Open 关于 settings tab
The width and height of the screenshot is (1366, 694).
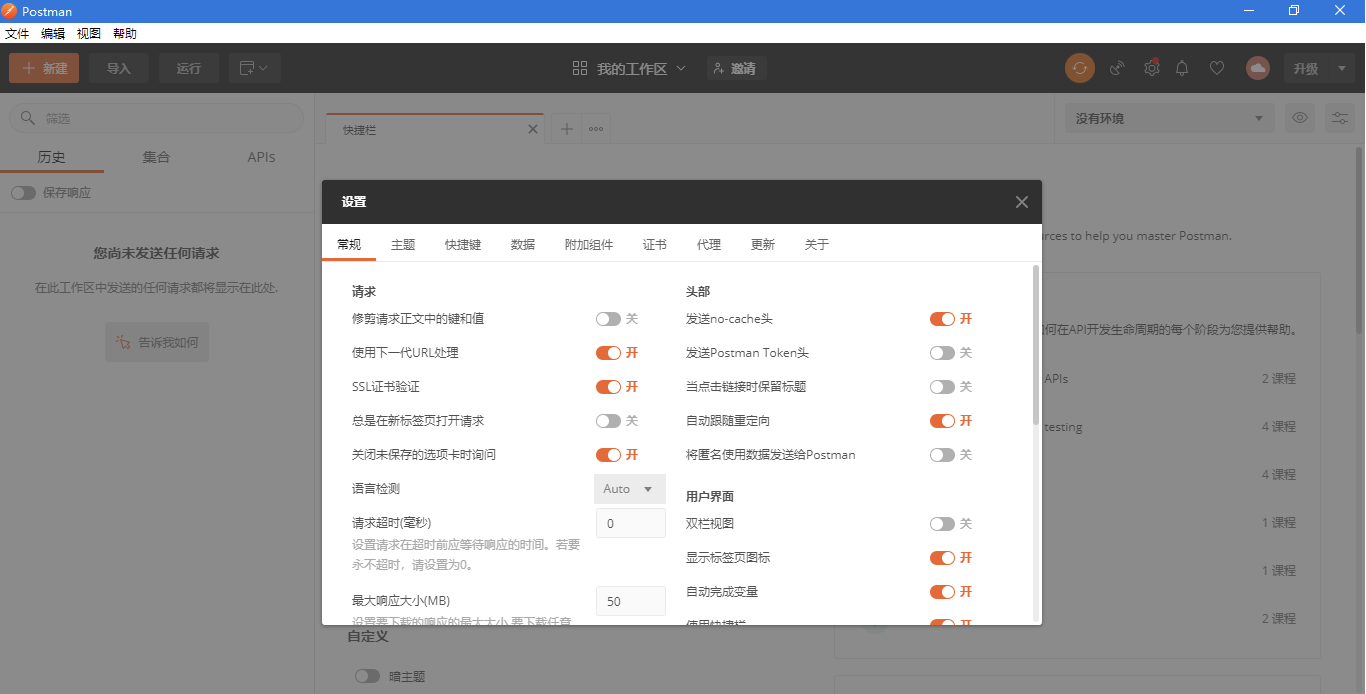click(x=817, y=244)
